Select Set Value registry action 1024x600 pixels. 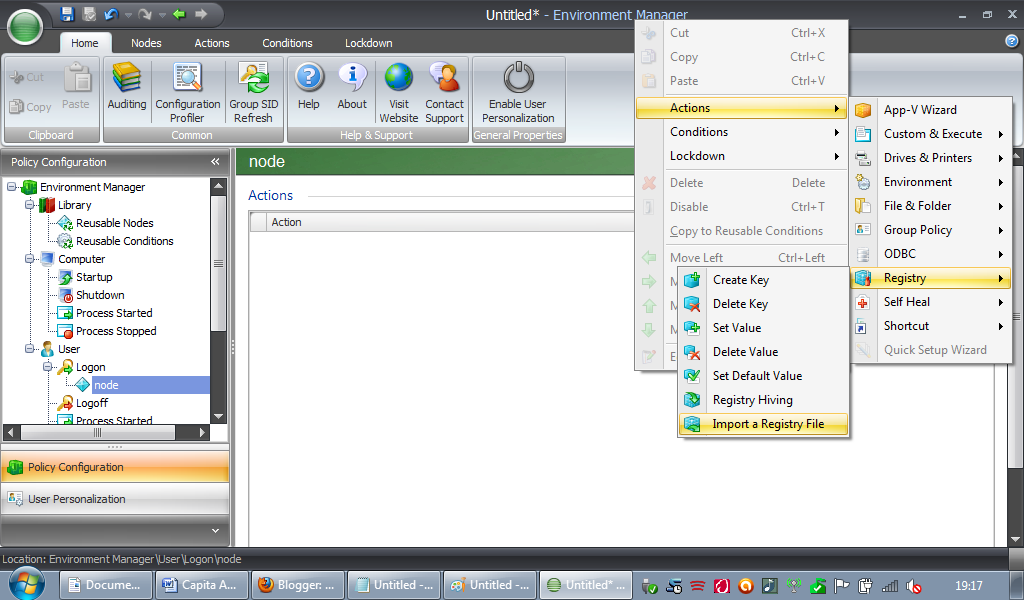tap(764, 328)
